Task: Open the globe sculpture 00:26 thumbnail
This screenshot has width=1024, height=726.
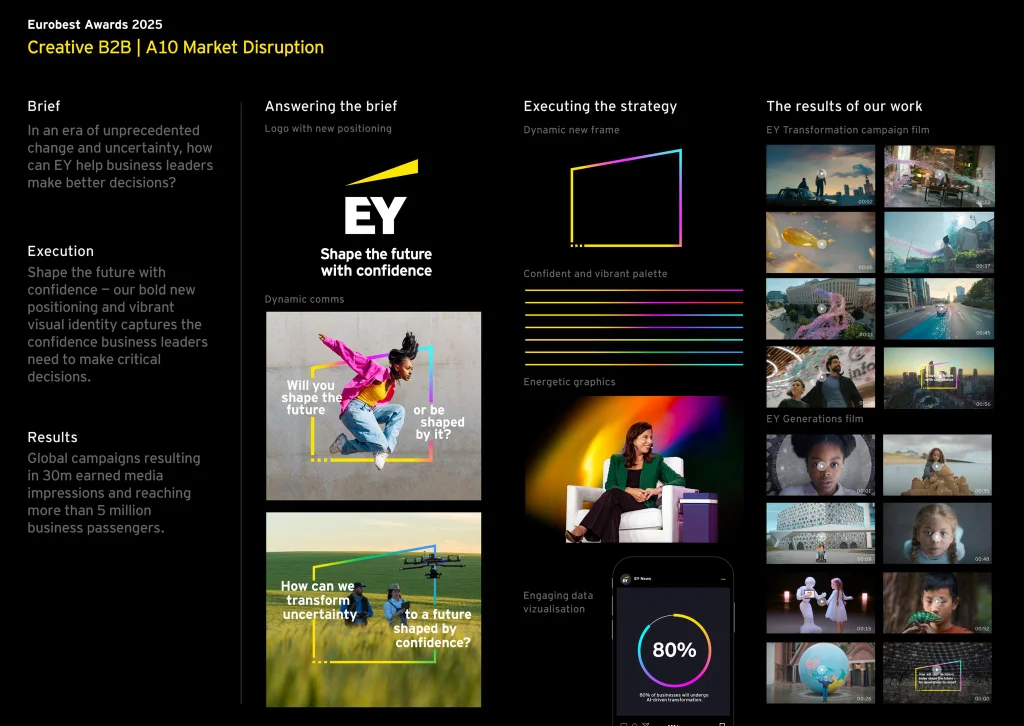Action: pyautogui.click(x=820, y=672)
